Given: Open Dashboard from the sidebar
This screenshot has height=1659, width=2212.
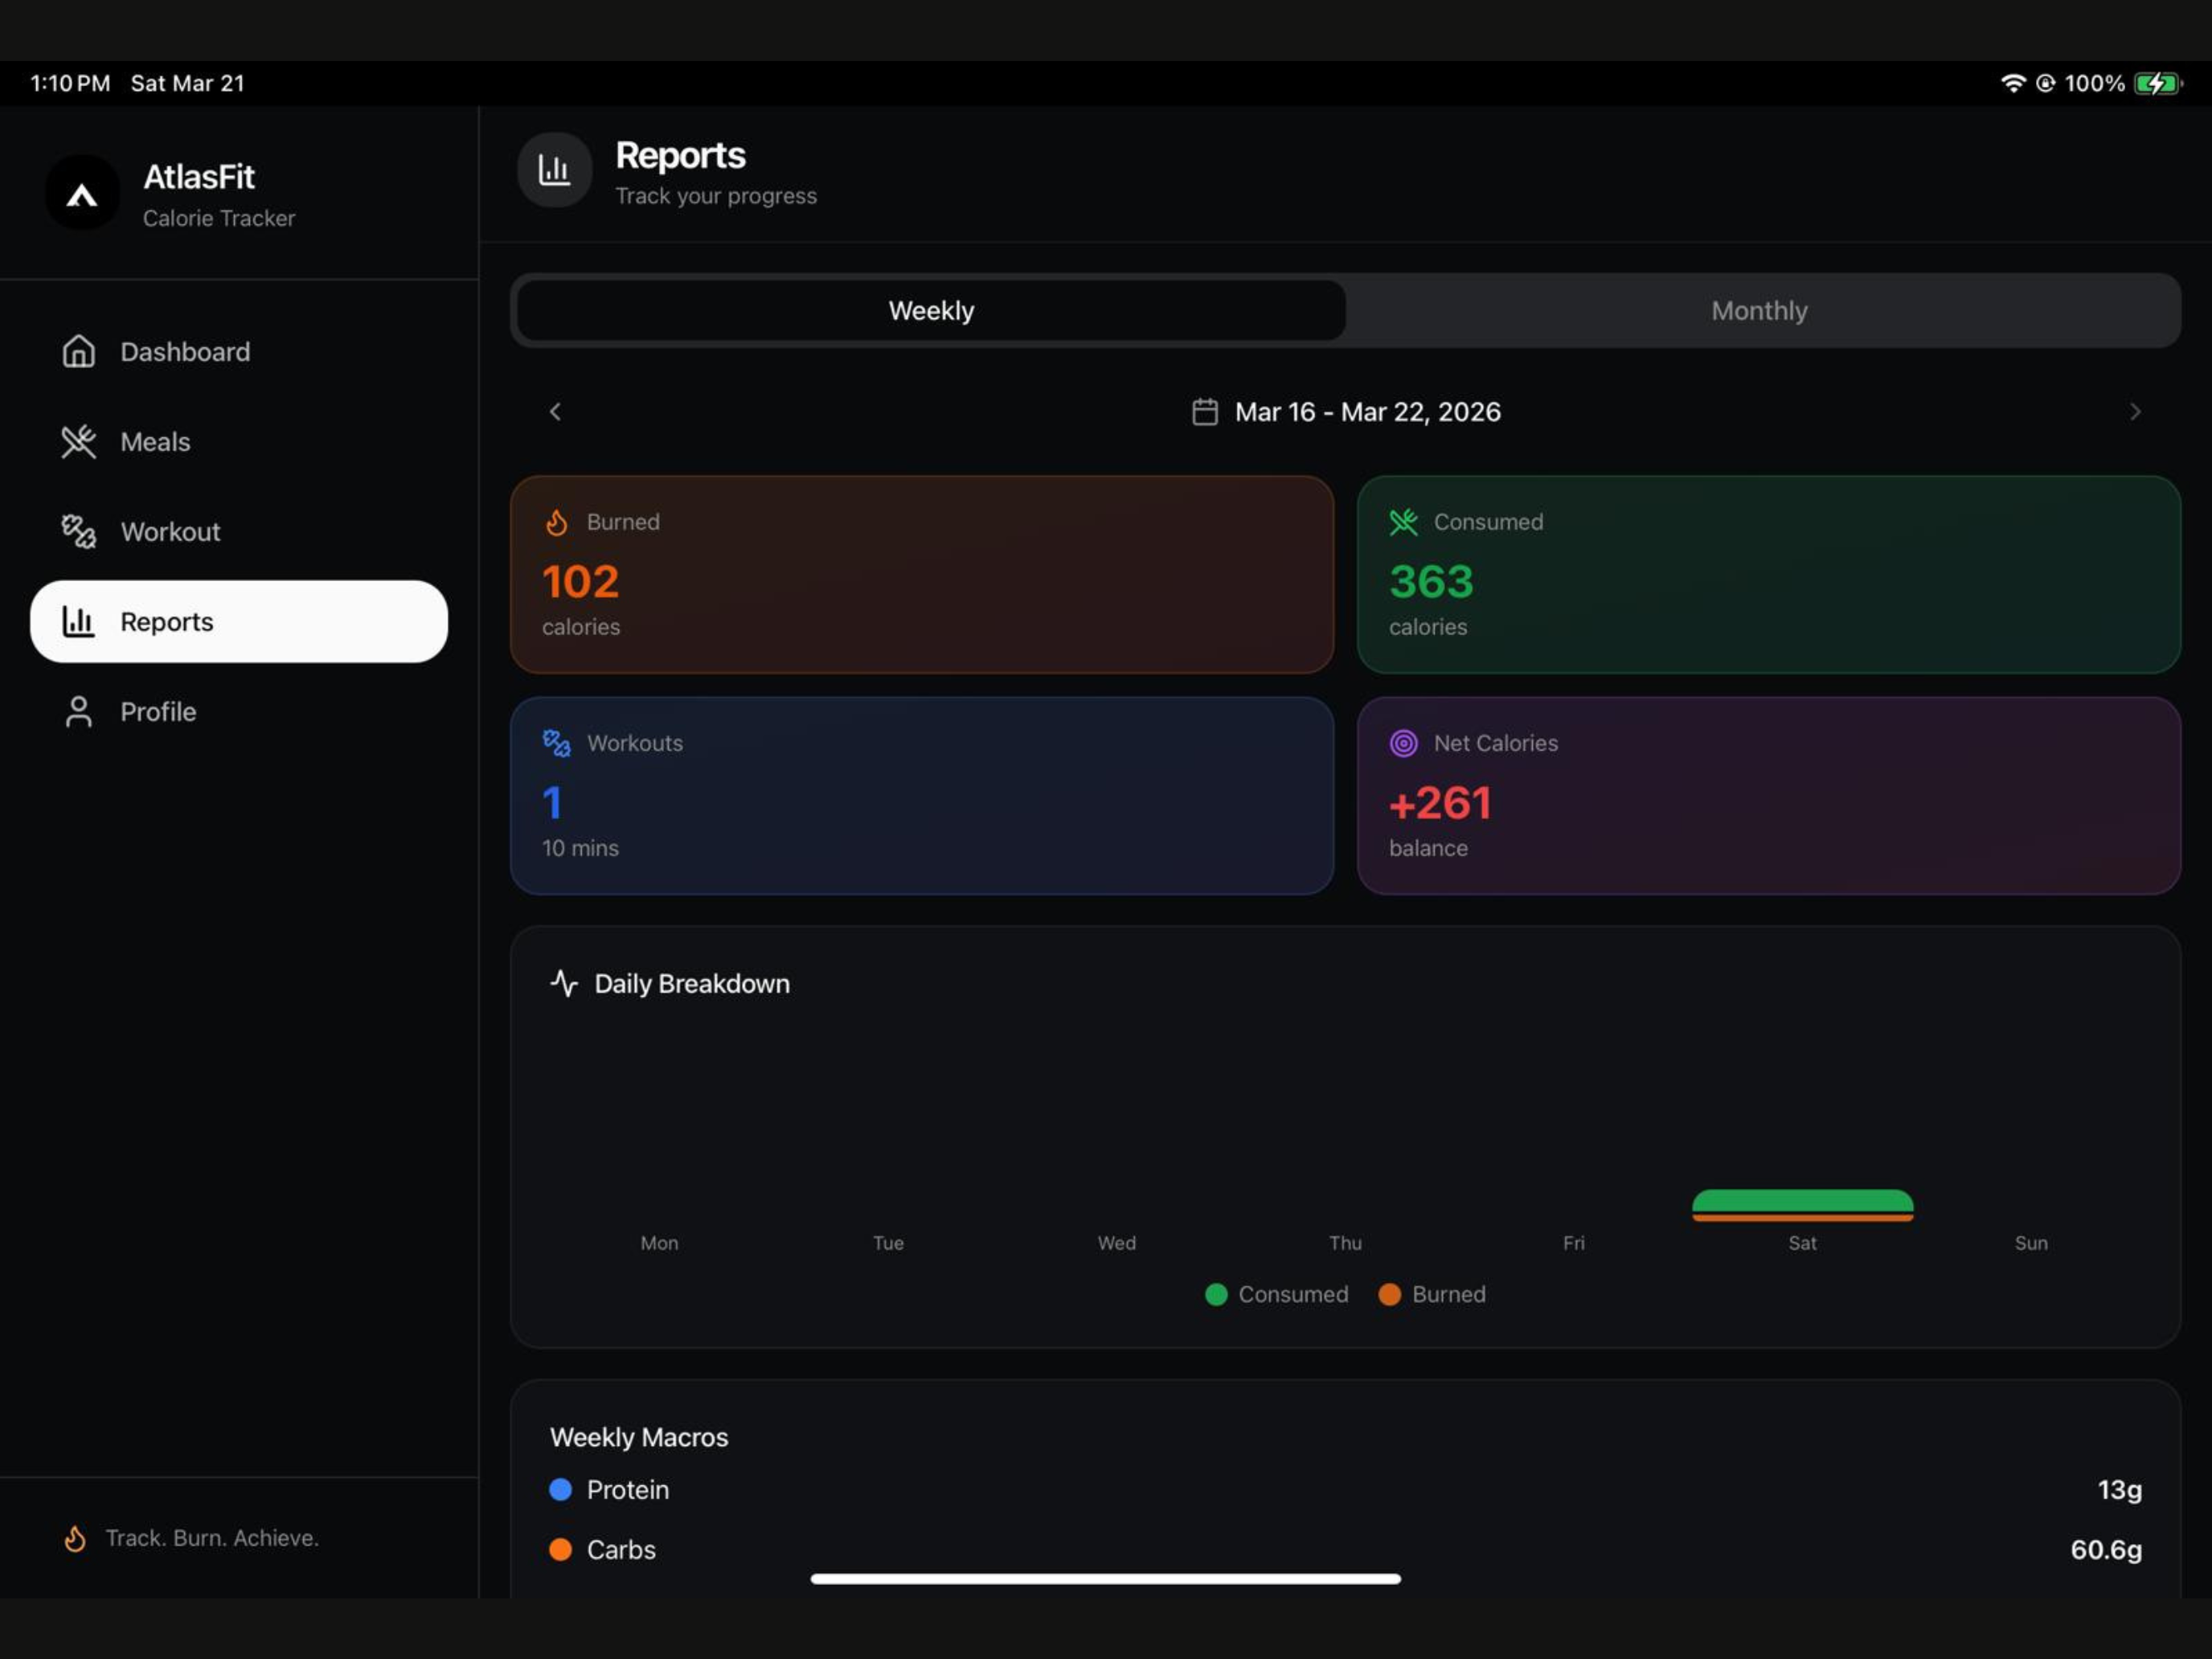Looking at the screenshot, I should tap(239, 352).
